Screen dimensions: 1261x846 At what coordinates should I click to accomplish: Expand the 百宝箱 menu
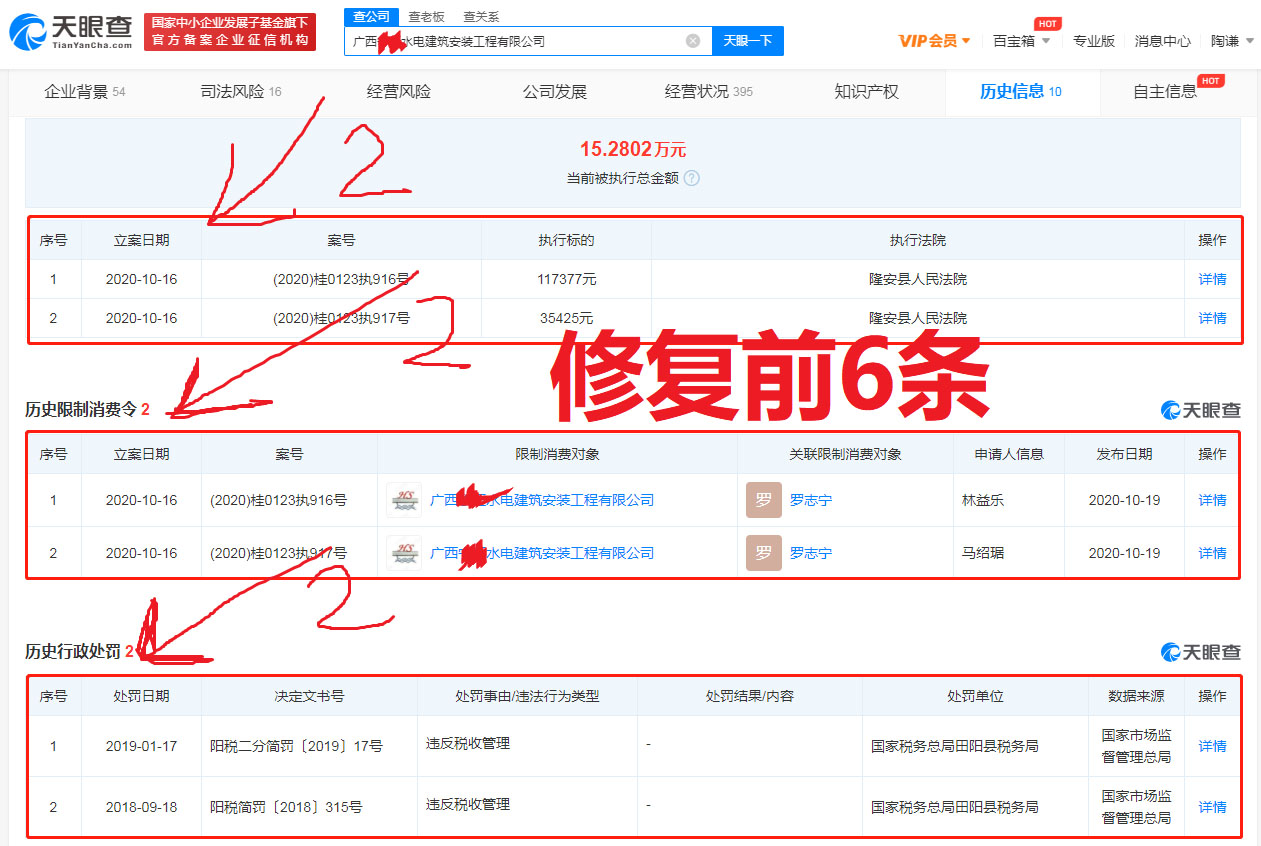(1021, 41)
